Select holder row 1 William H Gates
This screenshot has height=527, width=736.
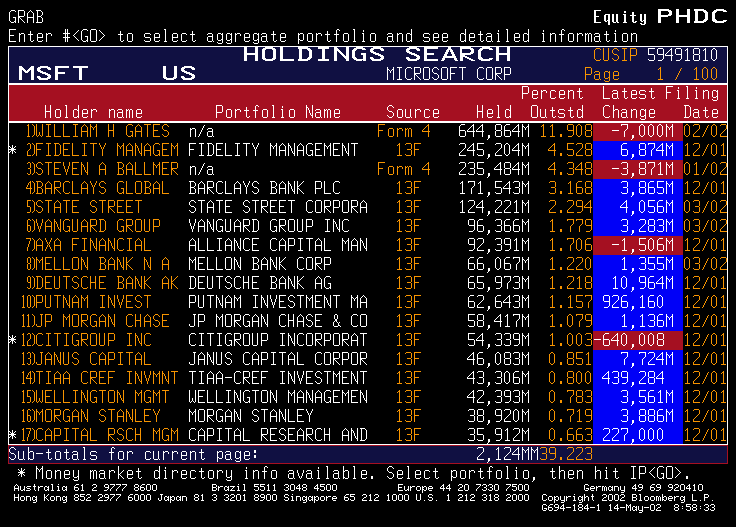368,131
